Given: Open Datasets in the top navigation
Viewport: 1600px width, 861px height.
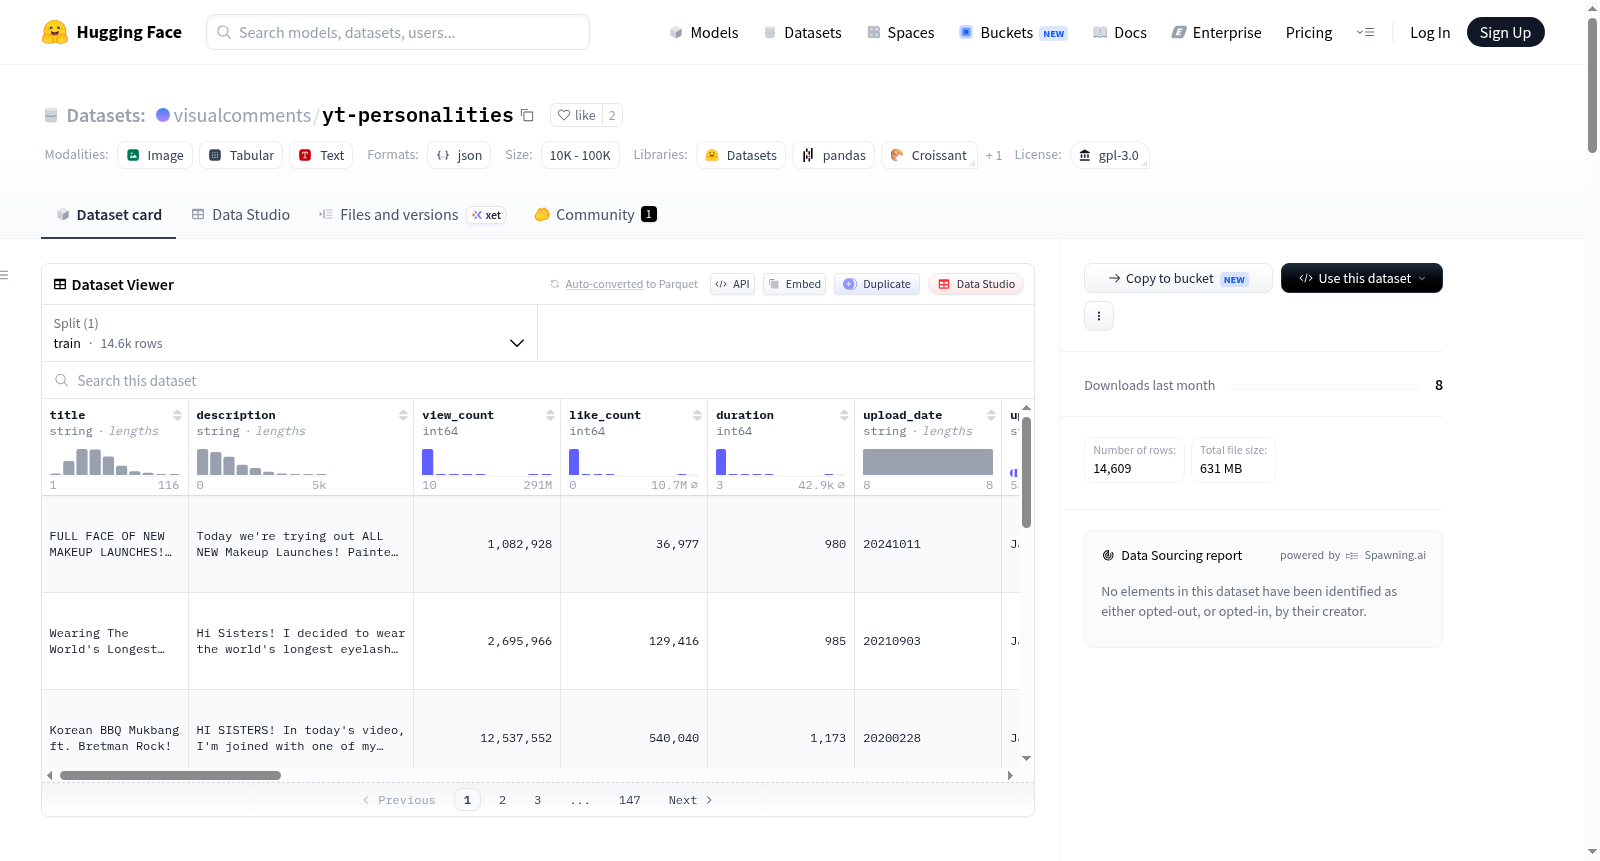Looking at the screenshot, I should click(x=802, y=32).
